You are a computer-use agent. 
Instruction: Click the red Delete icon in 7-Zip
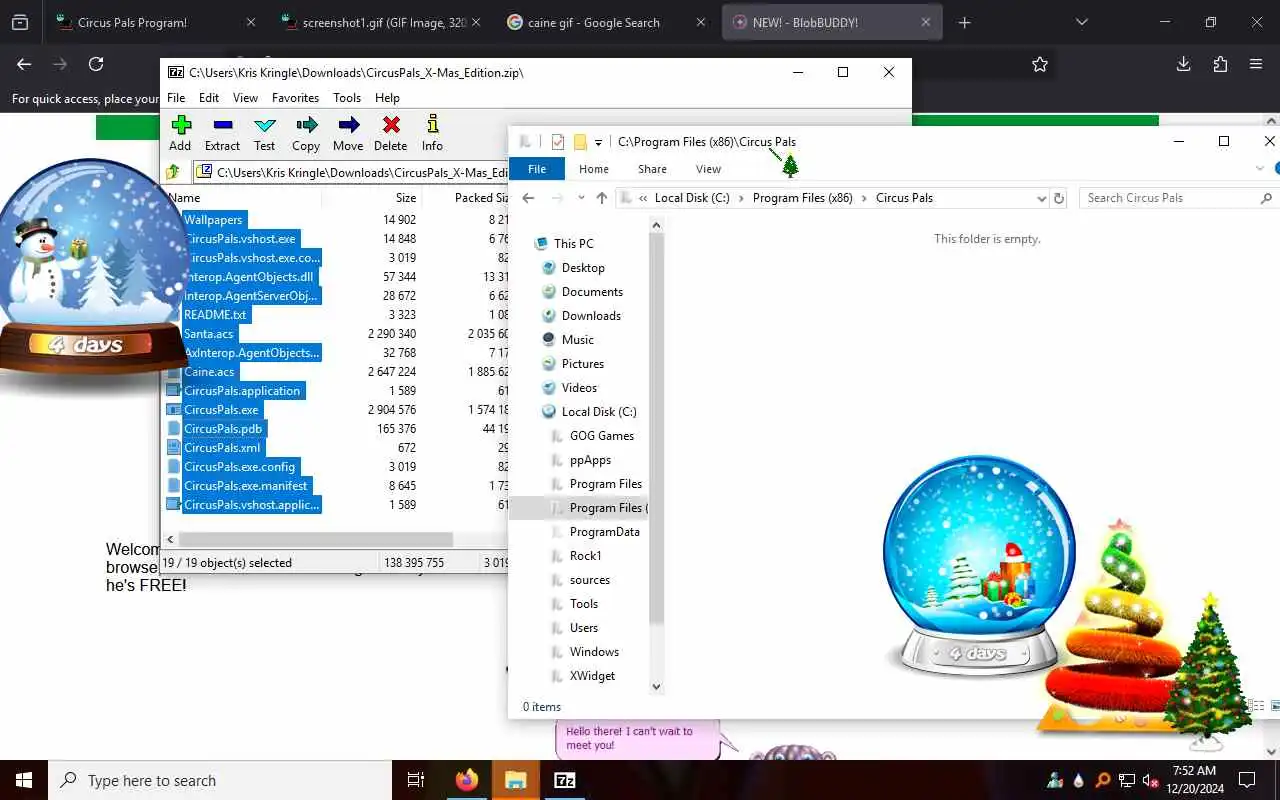click(x=391, y=133)
